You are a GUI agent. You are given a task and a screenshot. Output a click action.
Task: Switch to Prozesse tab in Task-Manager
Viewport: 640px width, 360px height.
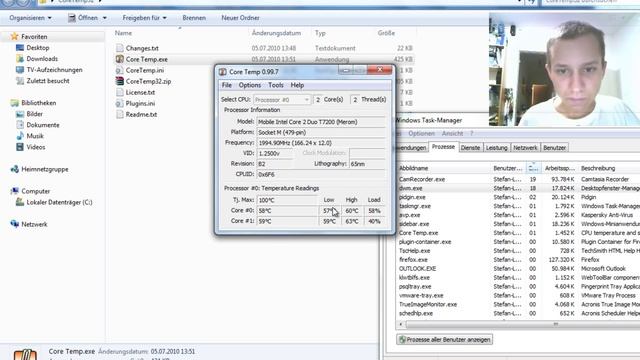pyautogui.click(x=443, y=147)
